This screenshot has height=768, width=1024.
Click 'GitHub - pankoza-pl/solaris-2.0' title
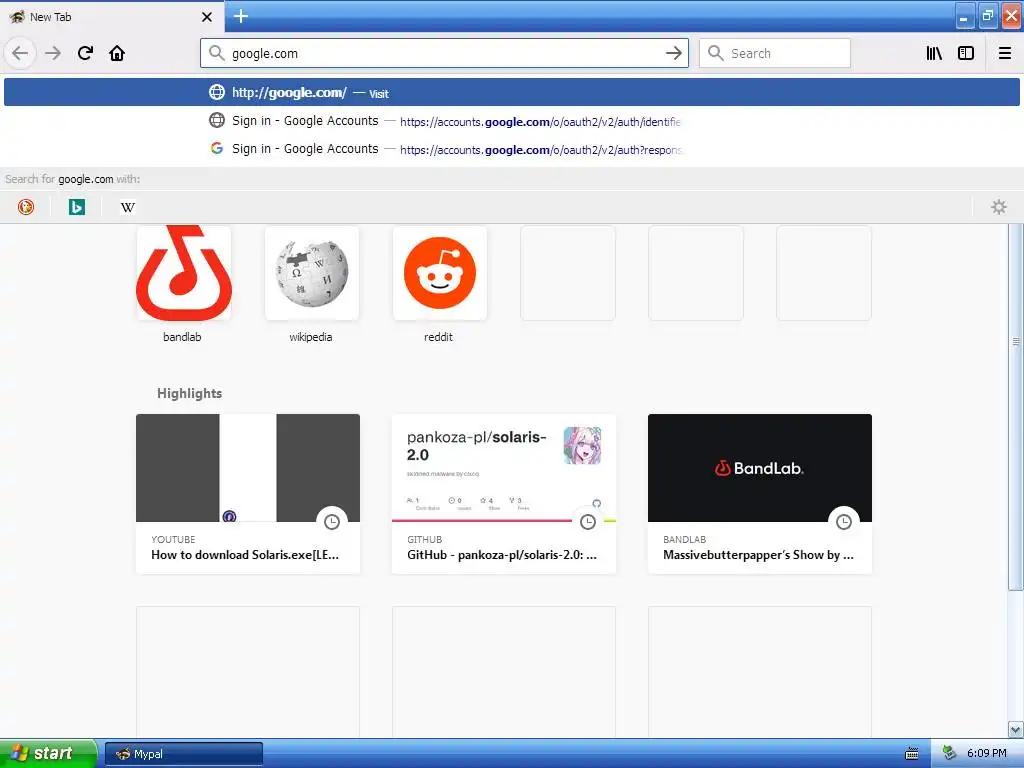click(502, 555)
